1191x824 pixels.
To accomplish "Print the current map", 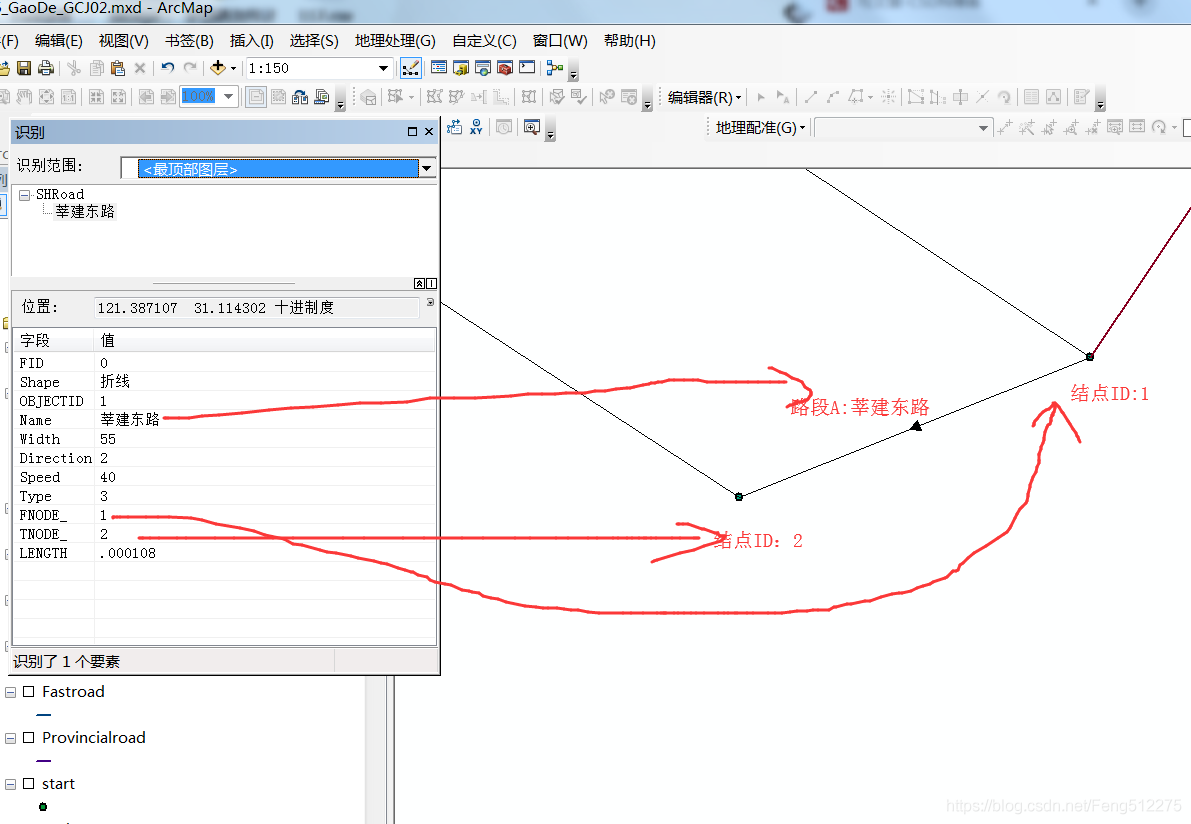I will click(x=46, y=67).
